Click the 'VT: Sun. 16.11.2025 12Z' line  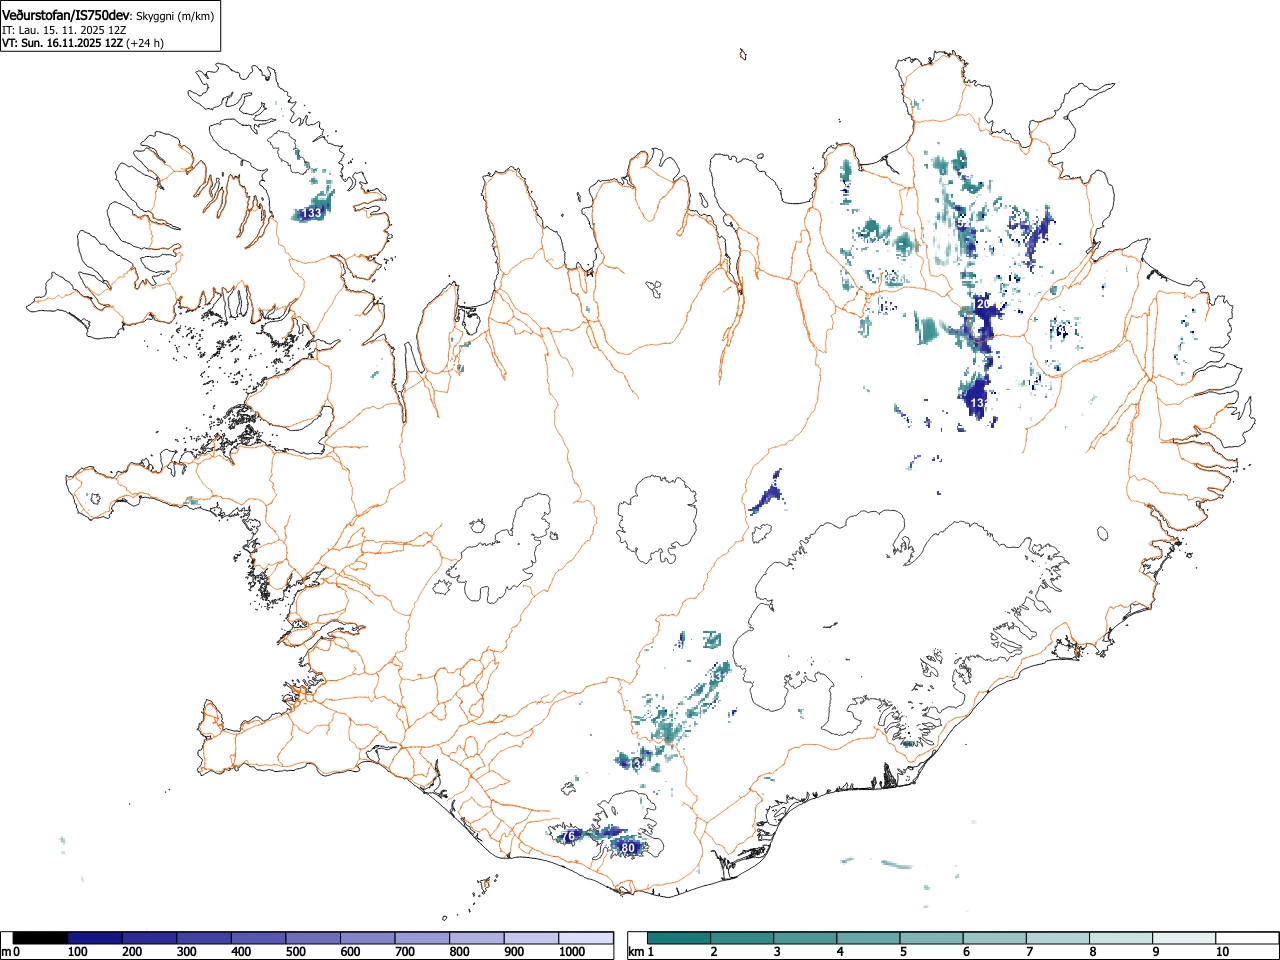tap(62, 43)
